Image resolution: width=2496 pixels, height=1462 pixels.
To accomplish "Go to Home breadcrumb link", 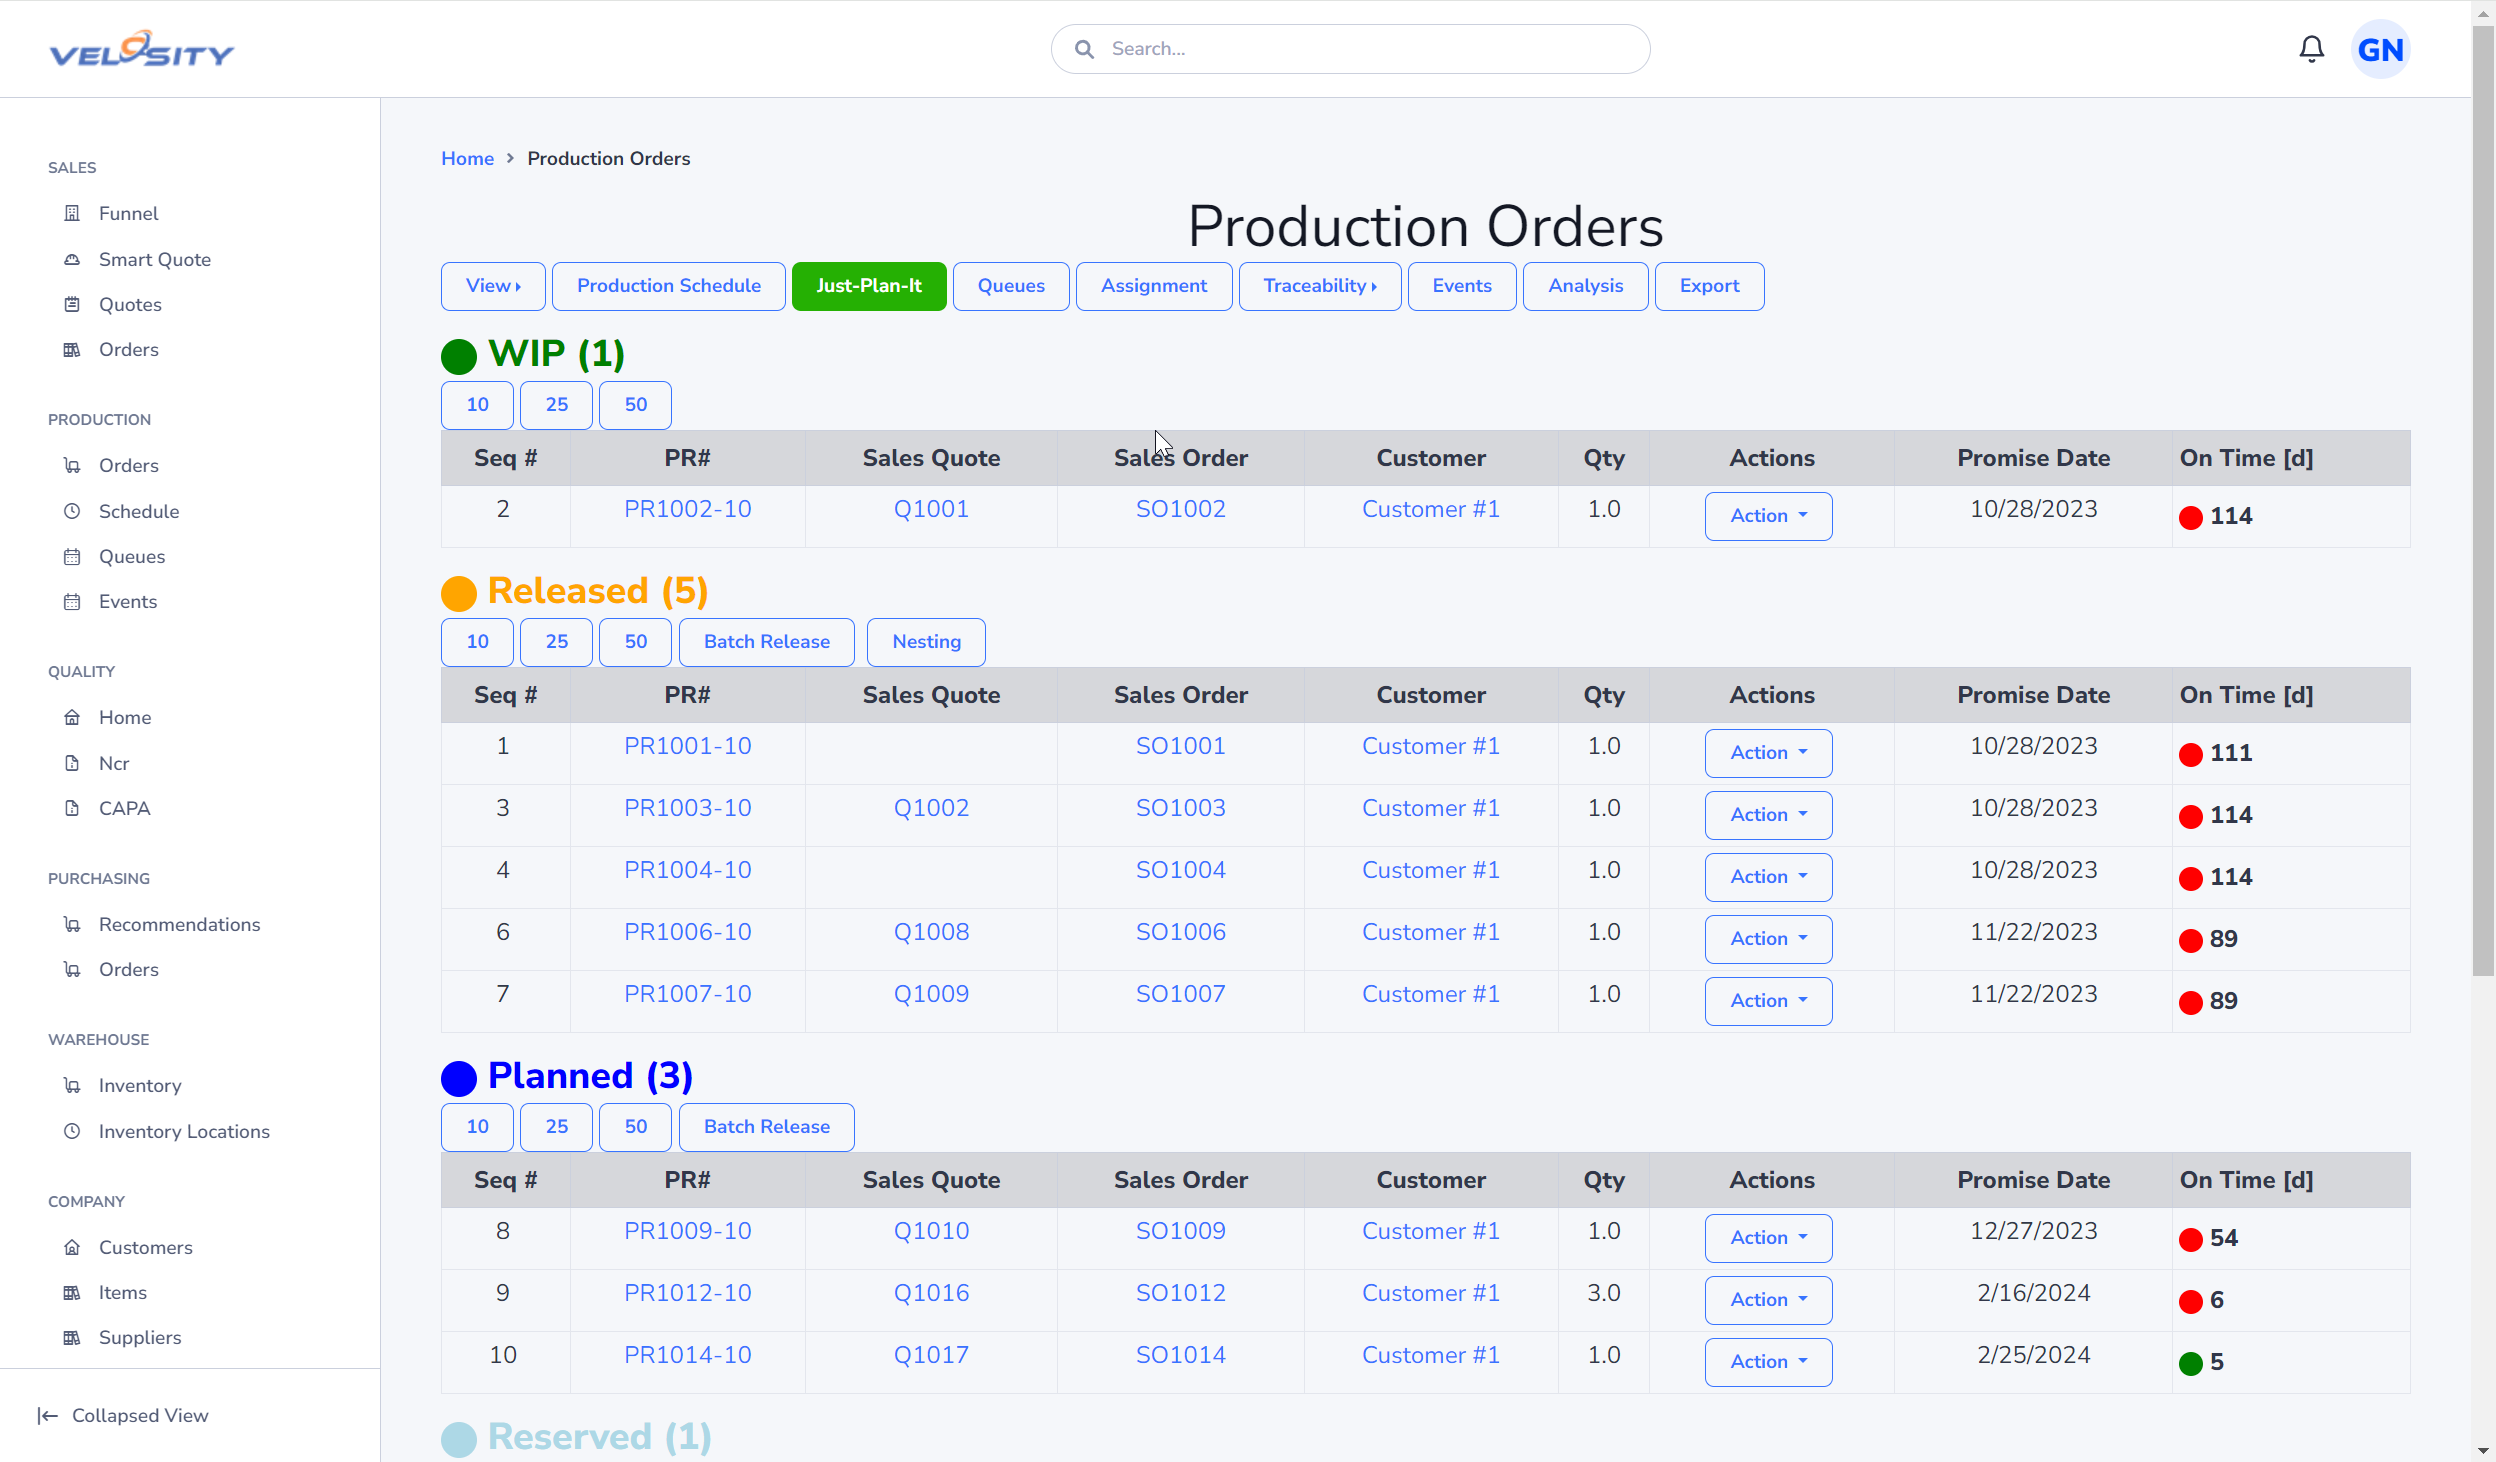I will (x=467, y=158).
